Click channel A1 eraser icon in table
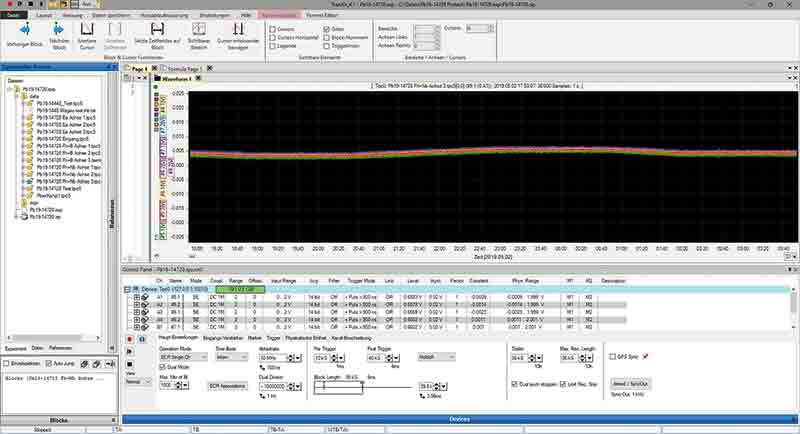This screenshot has width=800, height=434. click(145, 297)
